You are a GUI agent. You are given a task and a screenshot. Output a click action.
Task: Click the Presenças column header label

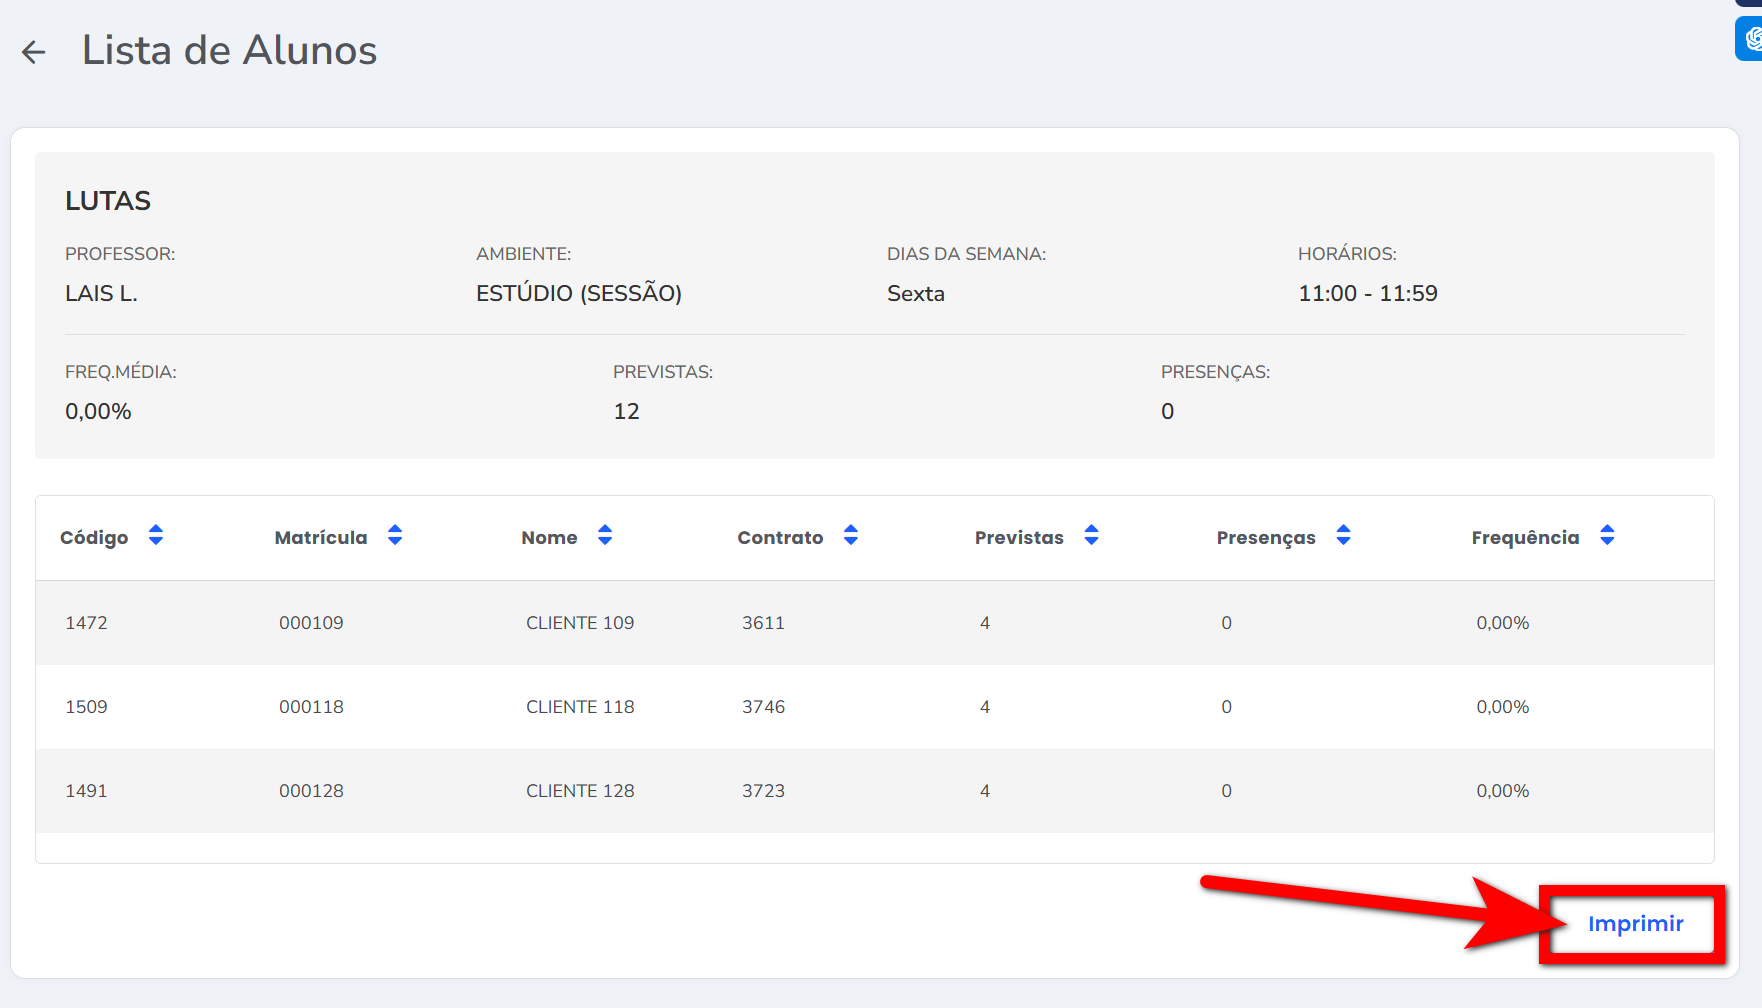(x=1266, y=538)
